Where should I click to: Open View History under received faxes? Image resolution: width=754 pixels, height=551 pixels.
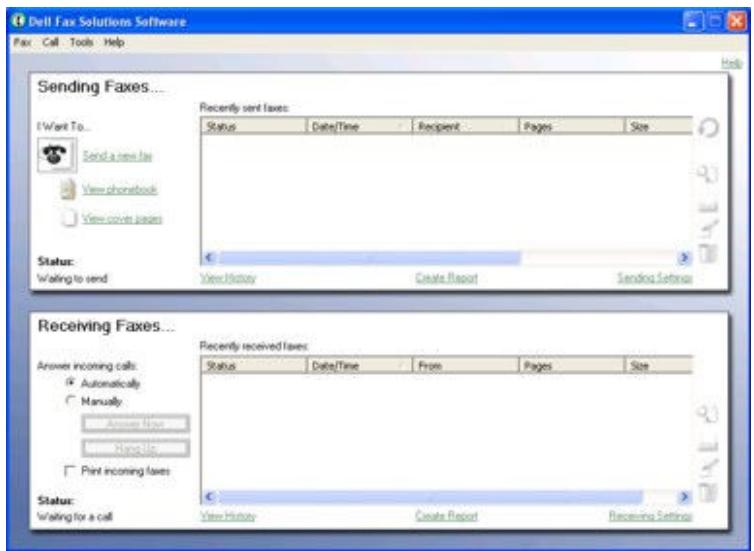228,516
